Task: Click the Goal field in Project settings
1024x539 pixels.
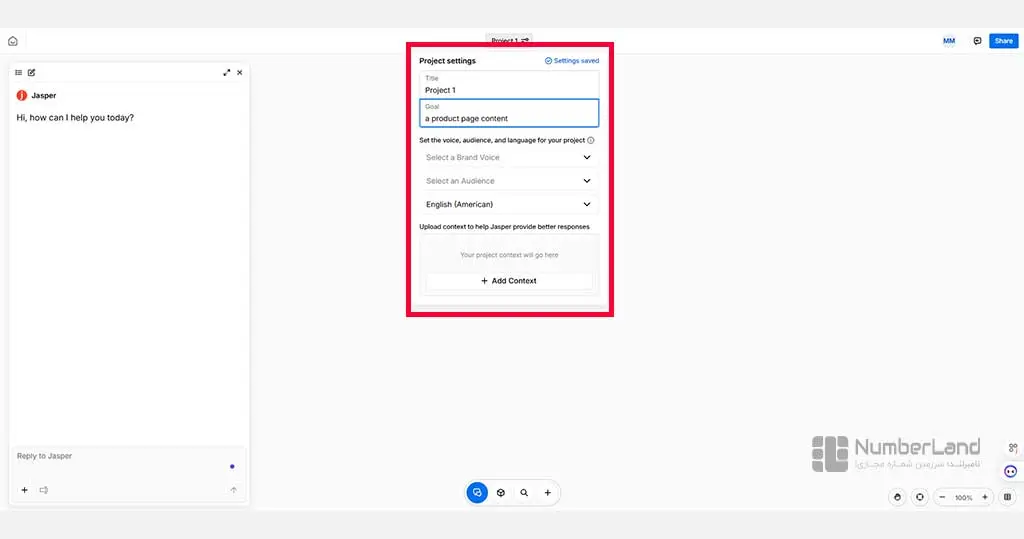Action: point(509,113)
